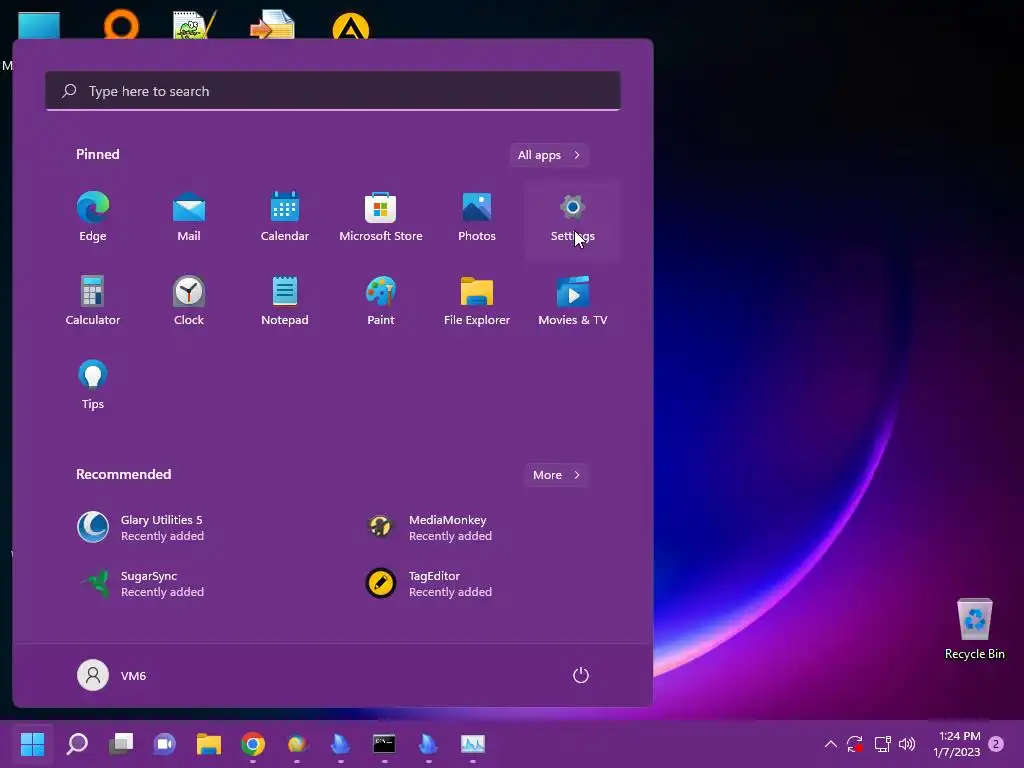Click the Type here to search field
1024x768 pixels.
[x=333, y=91]
